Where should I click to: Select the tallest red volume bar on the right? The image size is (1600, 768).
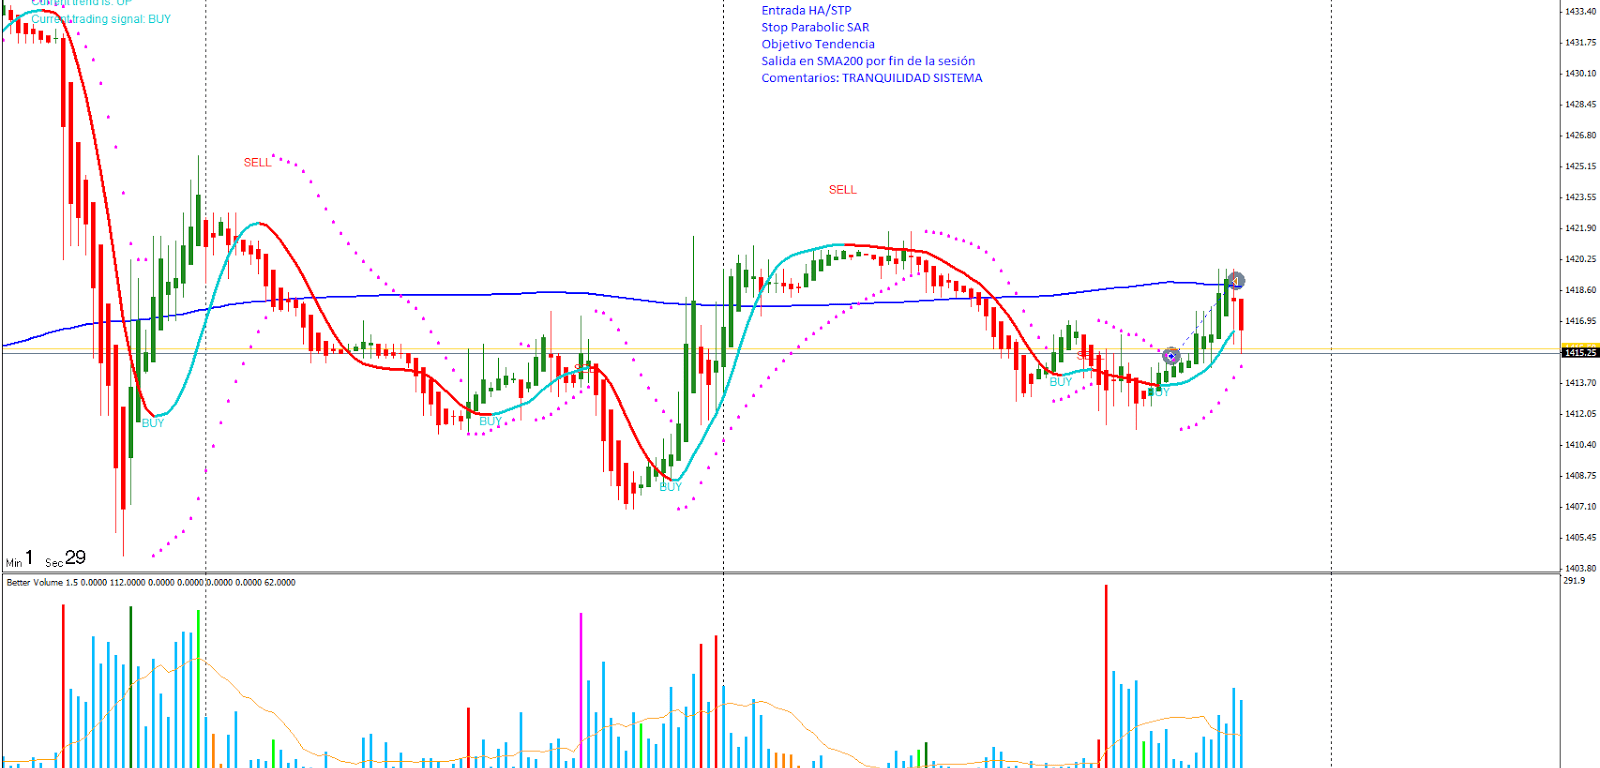click(1106, 675)
